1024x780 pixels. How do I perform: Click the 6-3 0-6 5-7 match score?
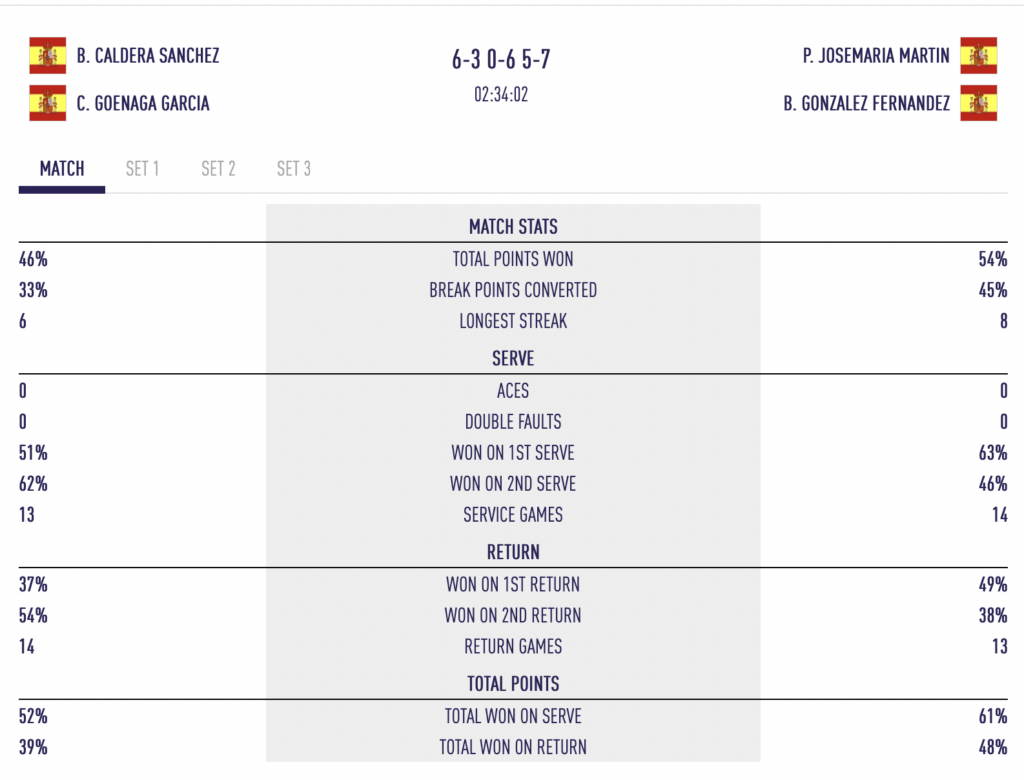(501, 60)
